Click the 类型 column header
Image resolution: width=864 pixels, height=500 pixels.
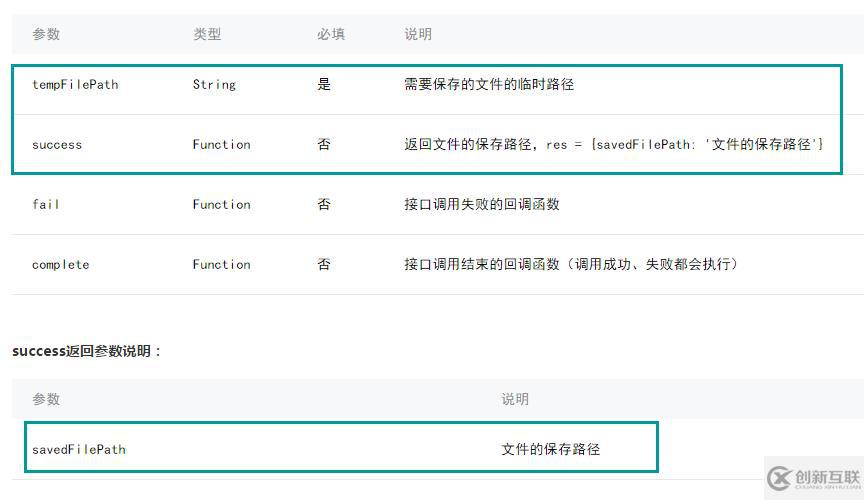pos(207,34)
